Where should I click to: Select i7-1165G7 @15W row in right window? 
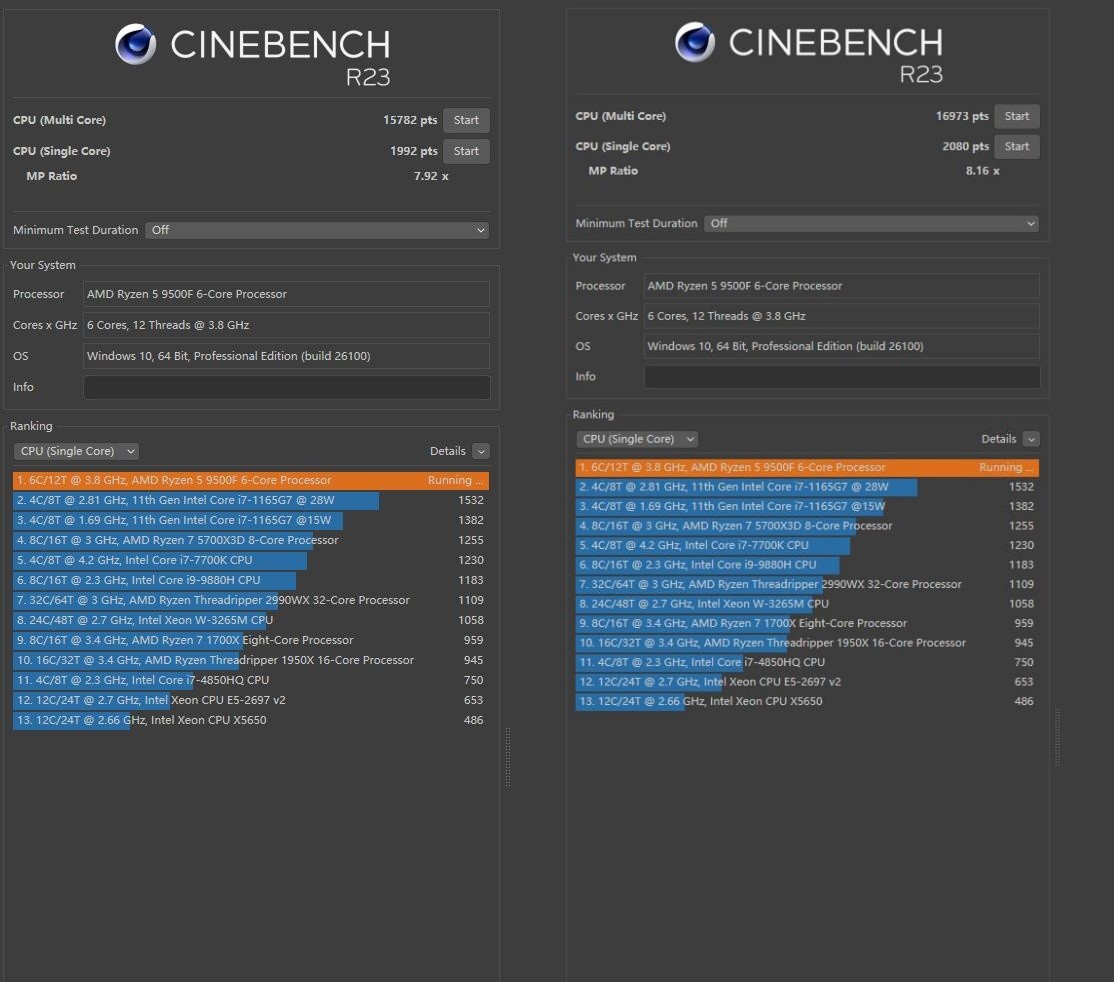pos(807,506)
